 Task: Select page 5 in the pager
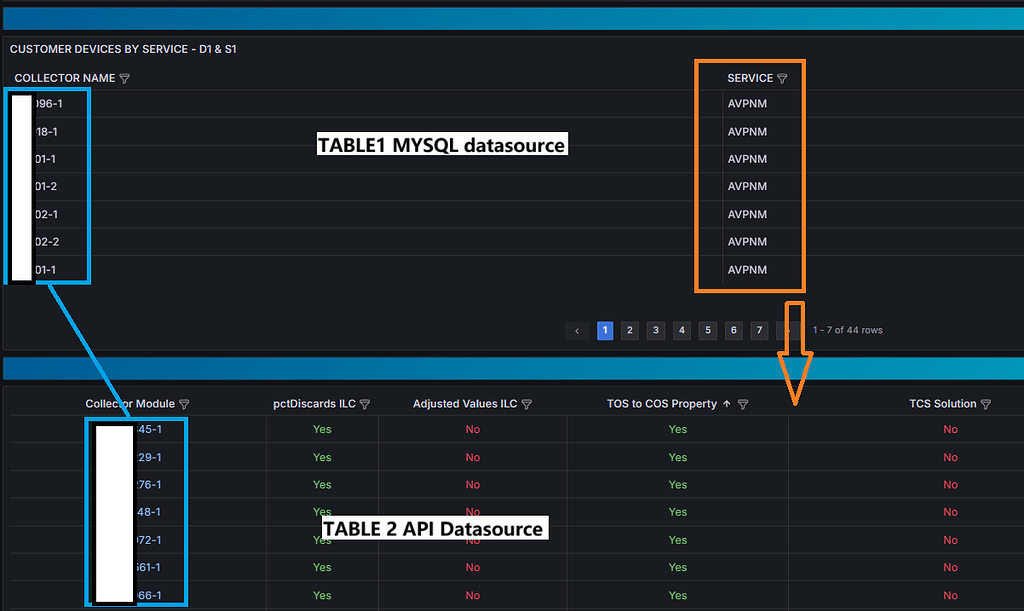(707, 330)
